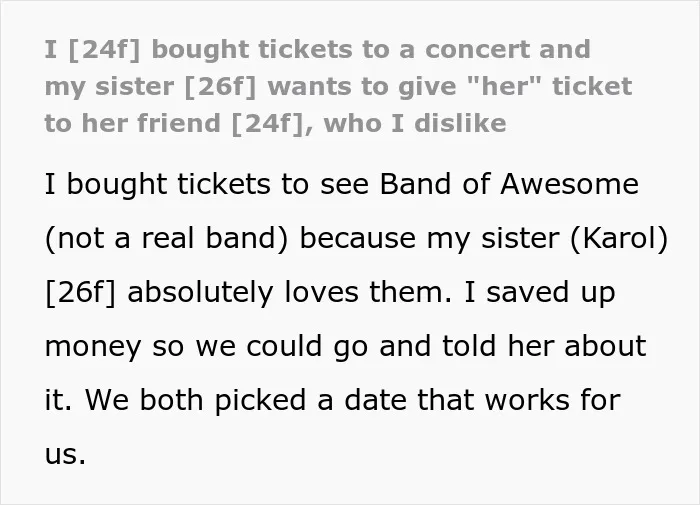Click the words "Band of Awesome"

(509, 184)
